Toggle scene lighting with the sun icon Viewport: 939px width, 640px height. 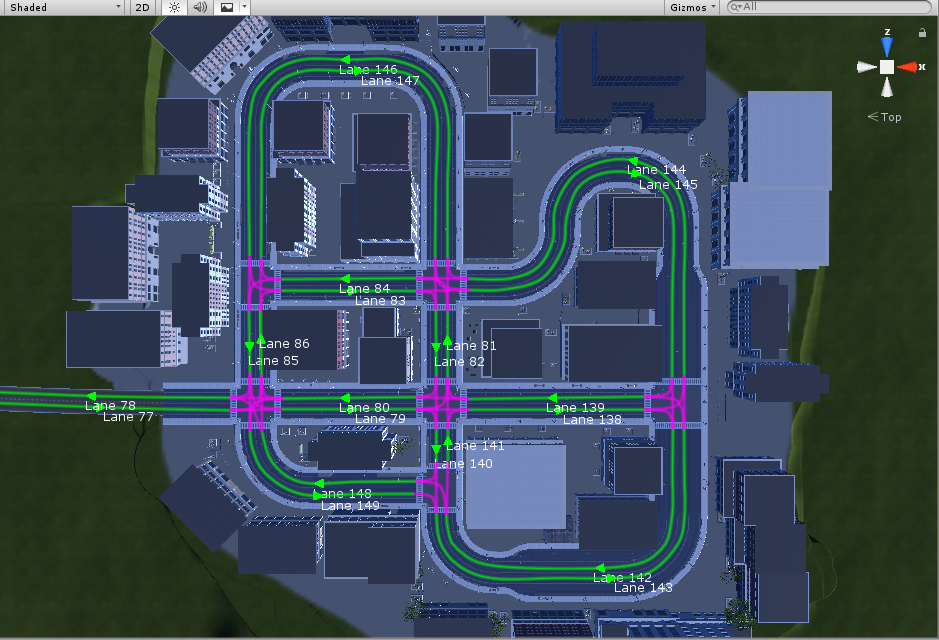coord(173,7)
